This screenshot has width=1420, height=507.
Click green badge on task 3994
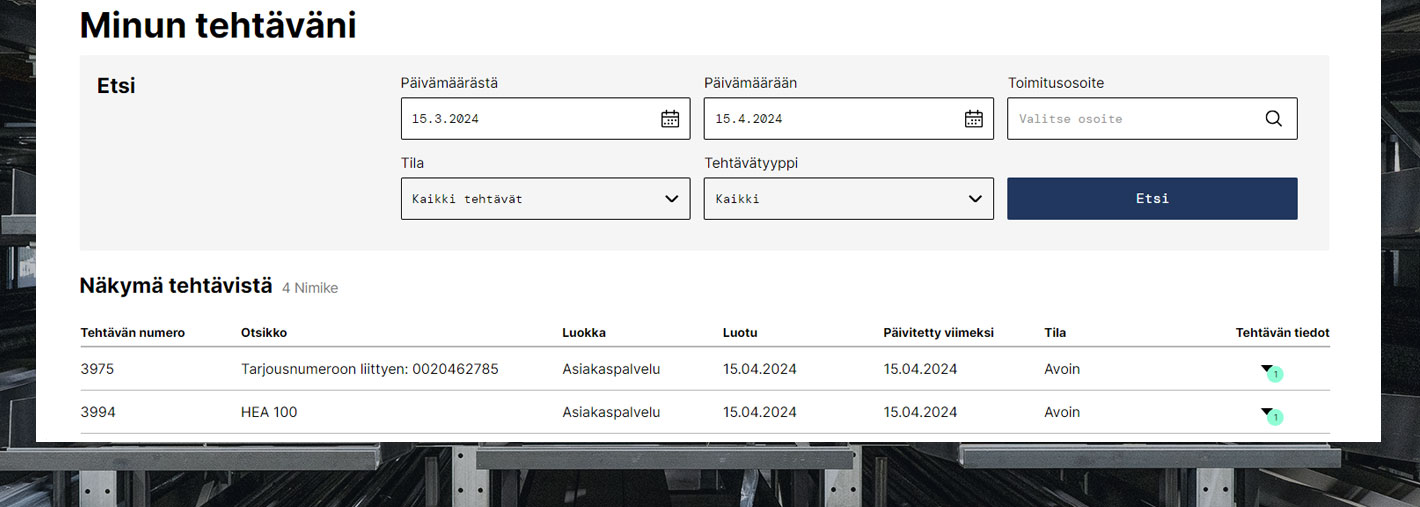1275,417
